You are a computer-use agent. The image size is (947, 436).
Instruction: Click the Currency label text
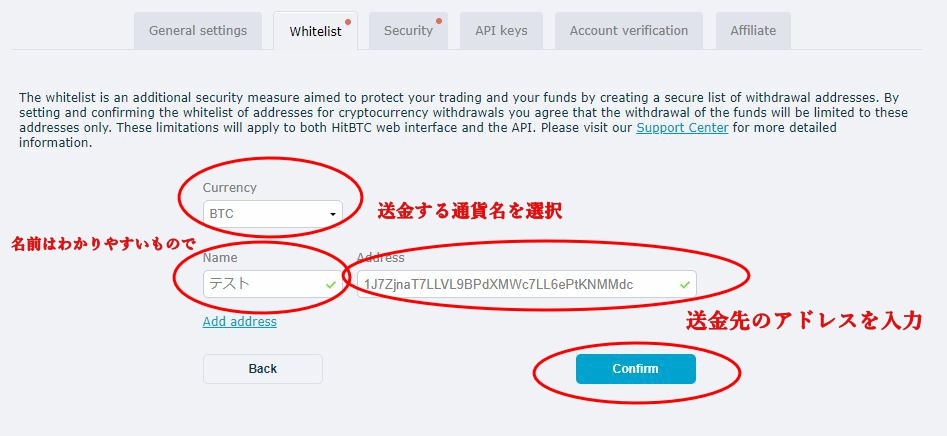230,188
